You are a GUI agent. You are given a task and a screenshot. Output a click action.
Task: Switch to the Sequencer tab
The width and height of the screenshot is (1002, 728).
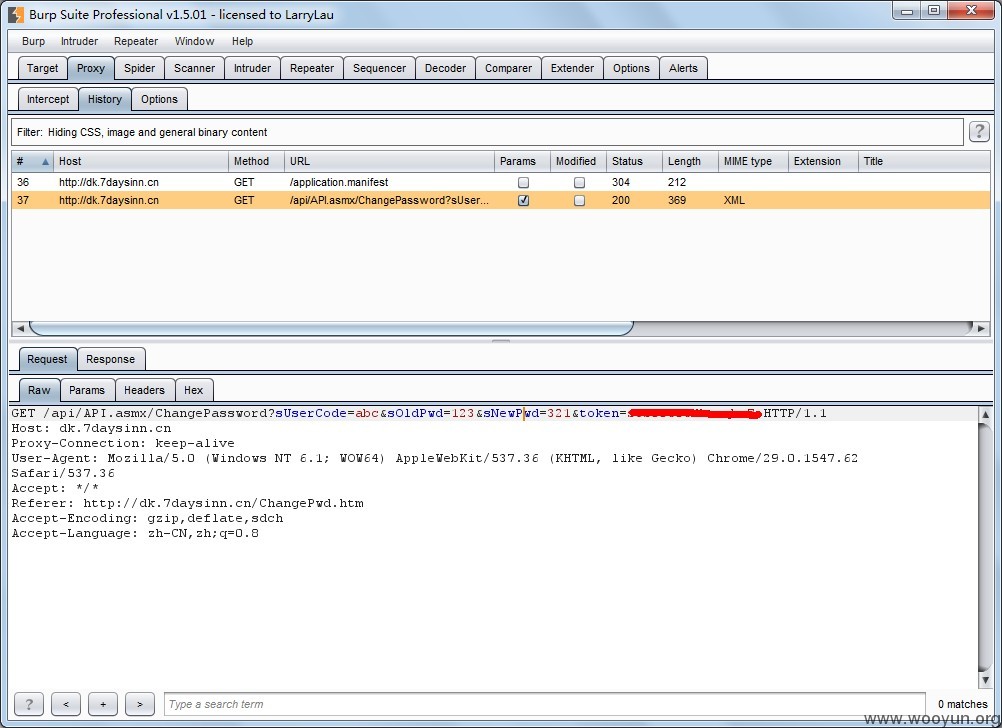[x=379, y=68]
